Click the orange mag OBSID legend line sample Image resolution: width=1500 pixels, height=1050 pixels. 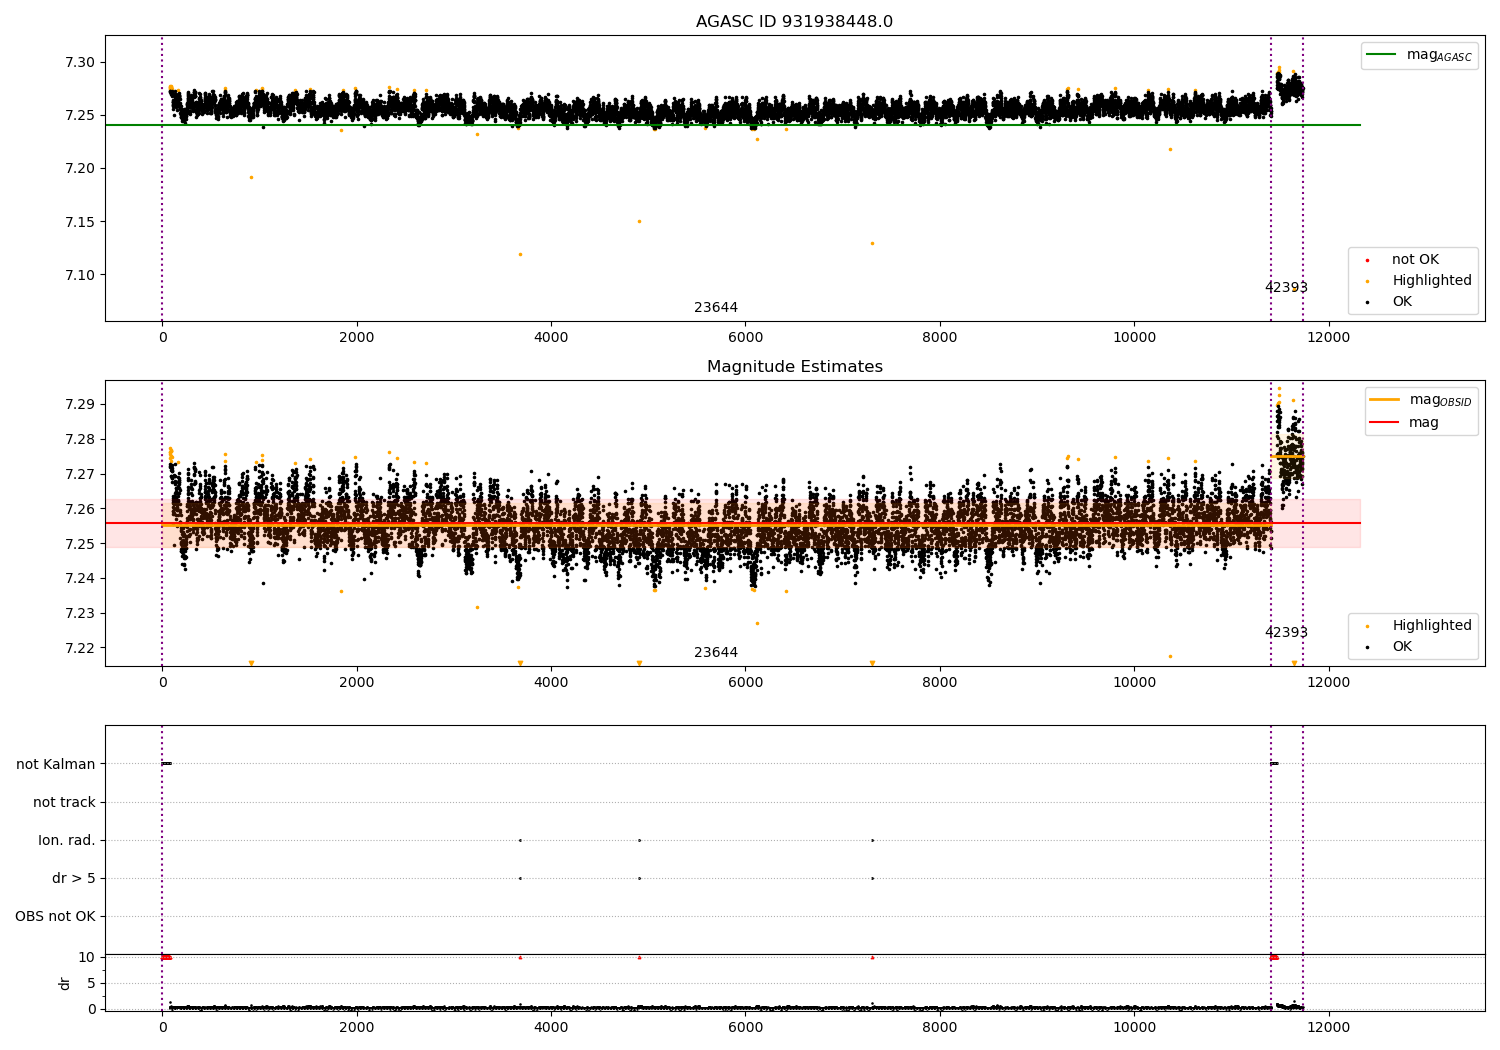[1385, 400]
